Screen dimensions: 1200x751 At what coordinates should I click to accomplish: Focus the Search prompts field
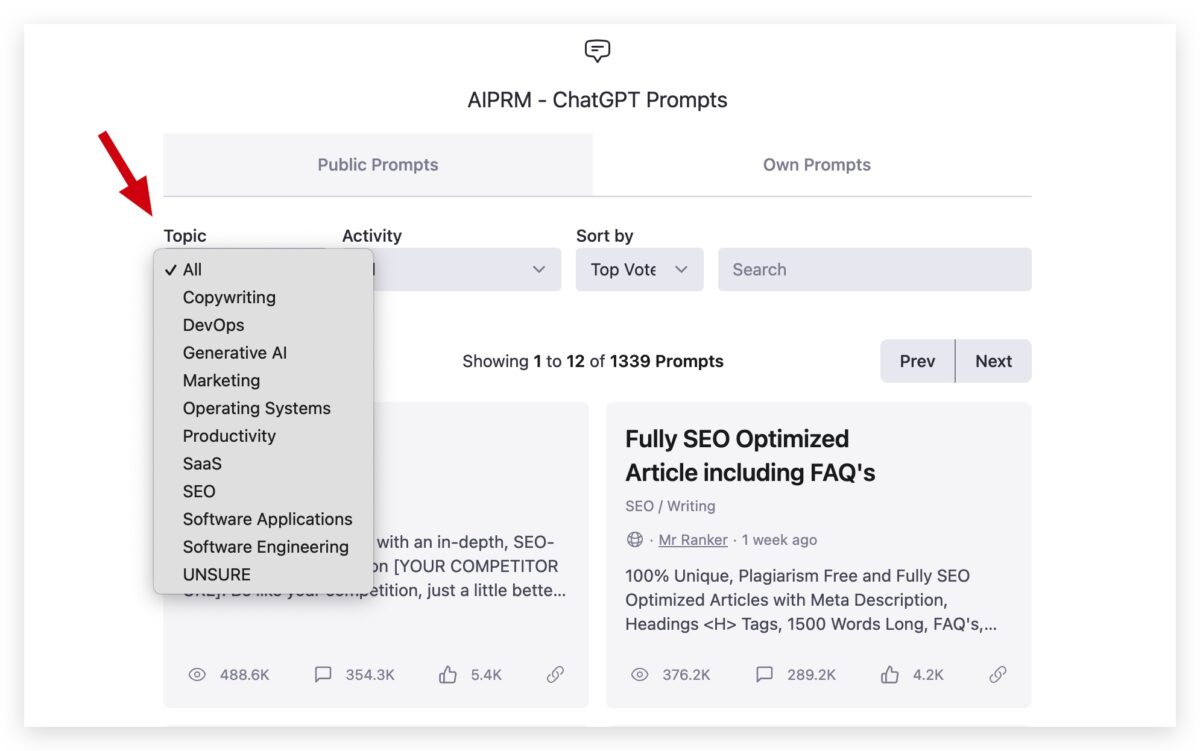[874, 269]
